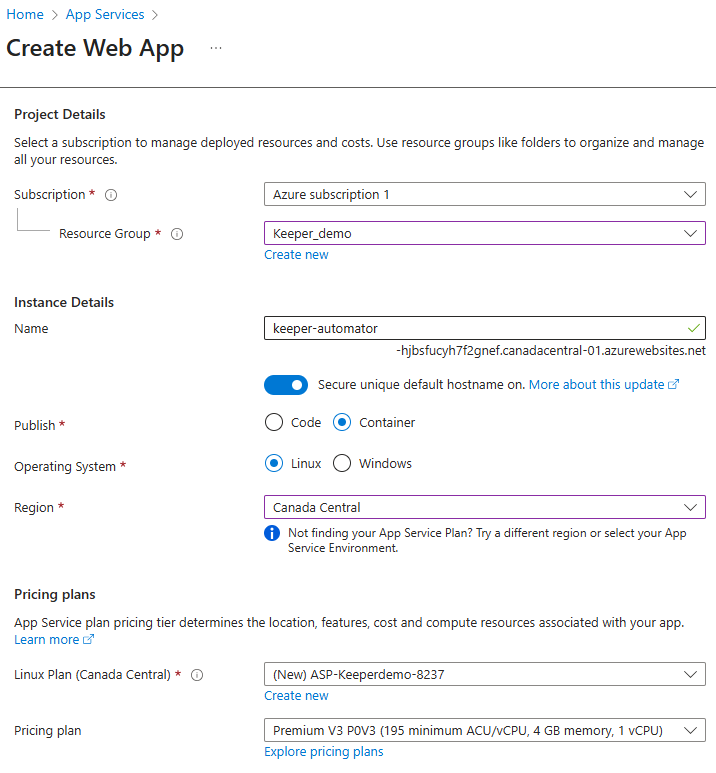Open the ellipsis menu beside Create Web App
The height and width of the screenshot is (773, 716).
tap(216, 49)
